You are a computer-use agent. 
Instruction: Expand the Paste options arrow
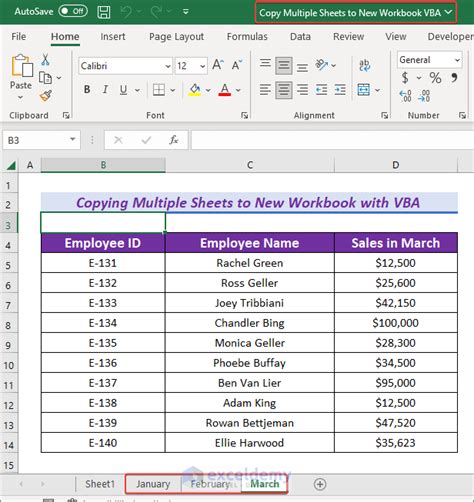[x=20, y=97]
